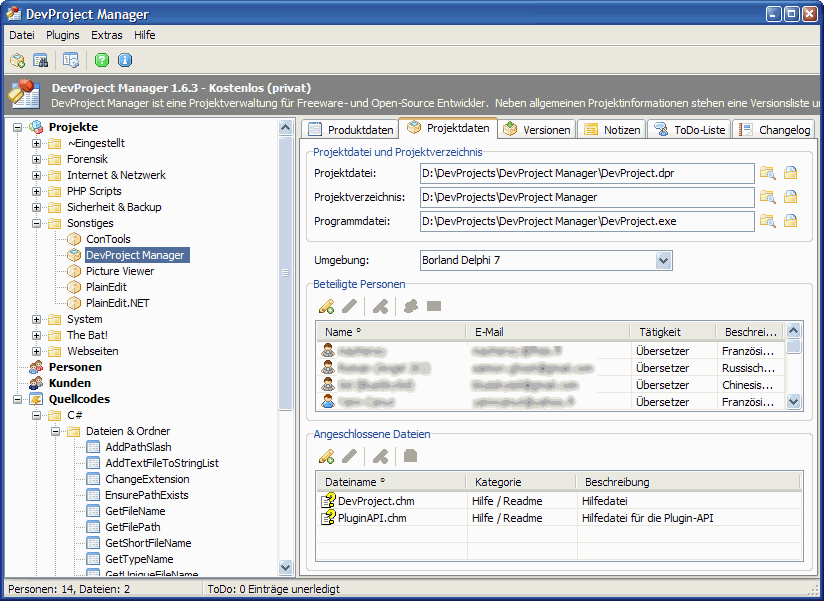The height and width of the screenshot is (601, 824).
Task: Expand the ~Eingestellt folder
Action: [x=36, y=143]
